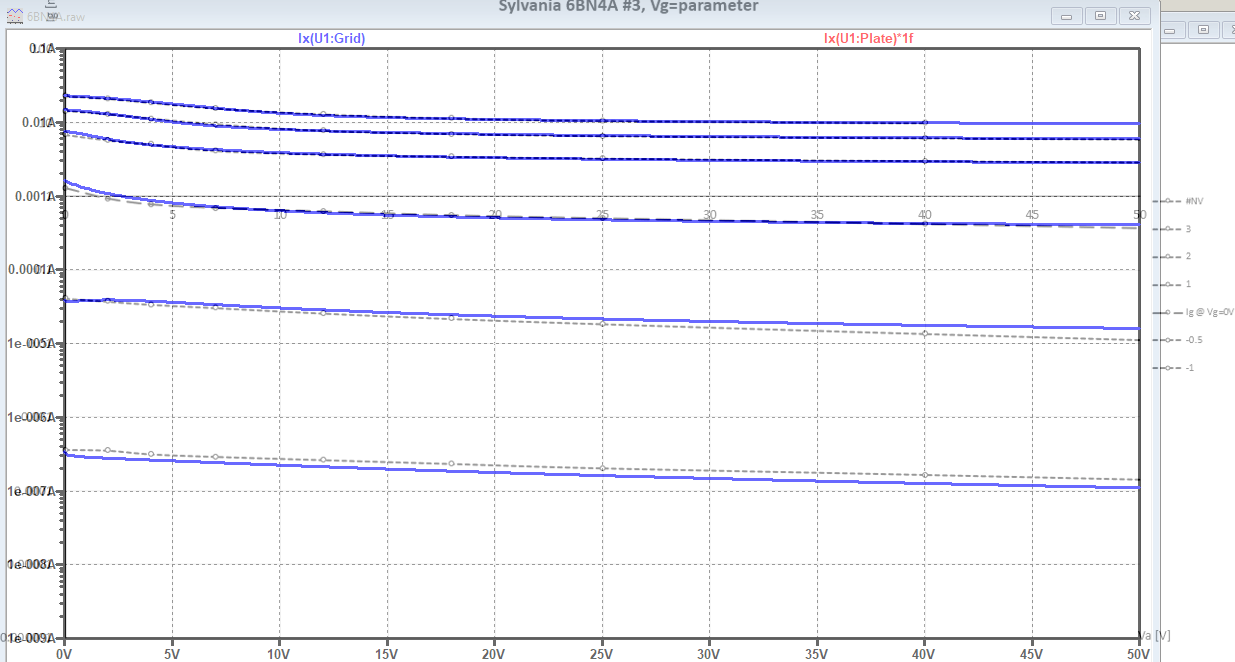Click the Sylvania 6BN4A #3 plot title
Image resolution: width=1235 pixels, height=662 pixels.
(628, 6)
